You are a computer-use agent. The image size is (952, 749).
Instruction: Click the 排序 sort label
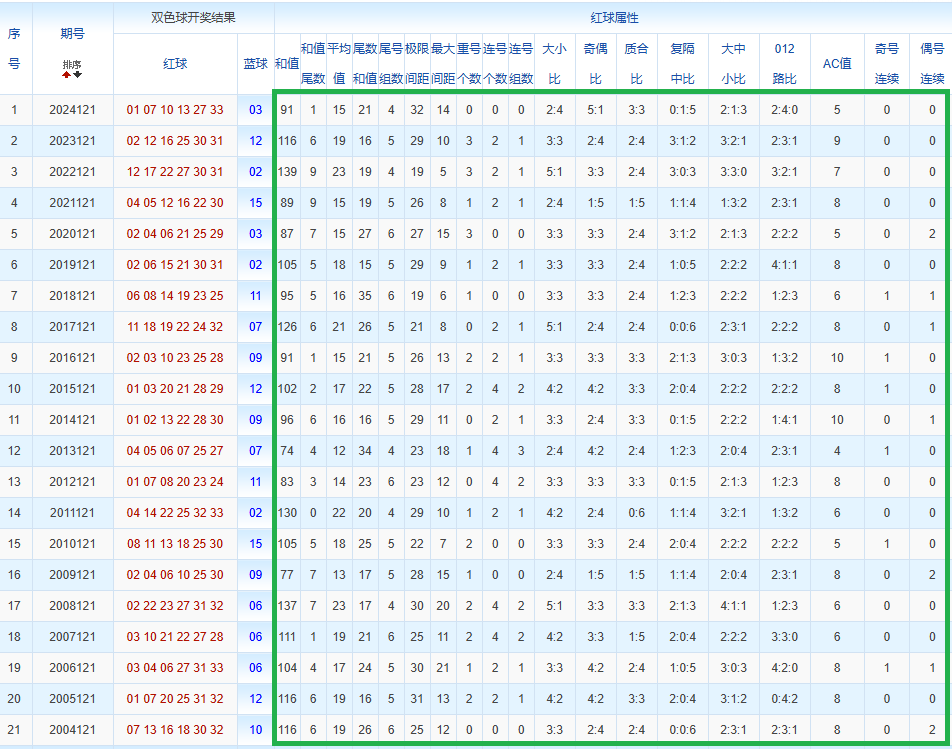point(72,64)
